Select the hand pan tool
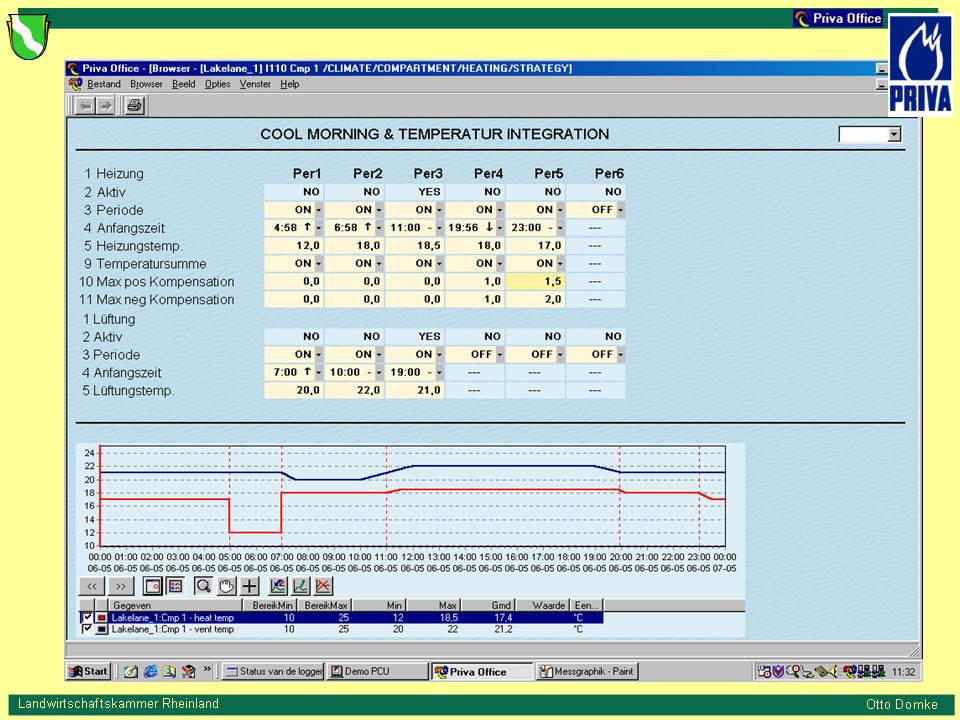 [226, 586]
